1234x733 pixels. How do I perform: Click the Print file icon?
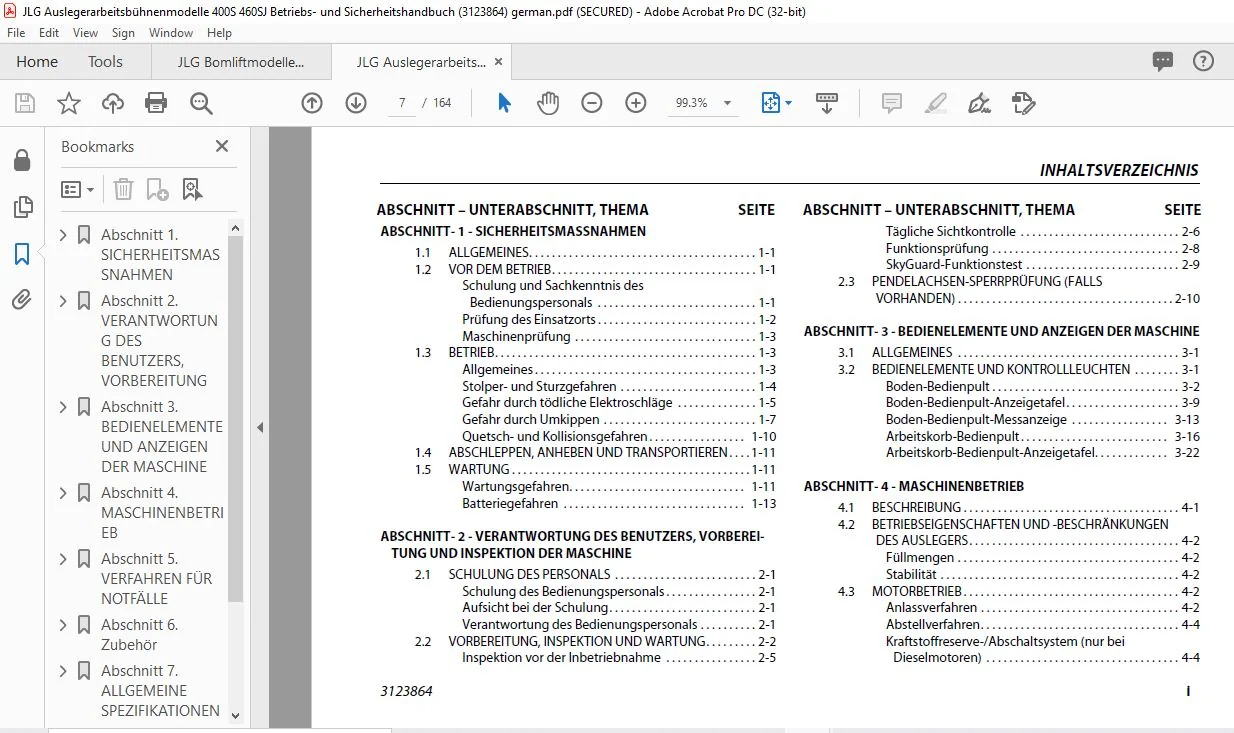tap(156, 102)
